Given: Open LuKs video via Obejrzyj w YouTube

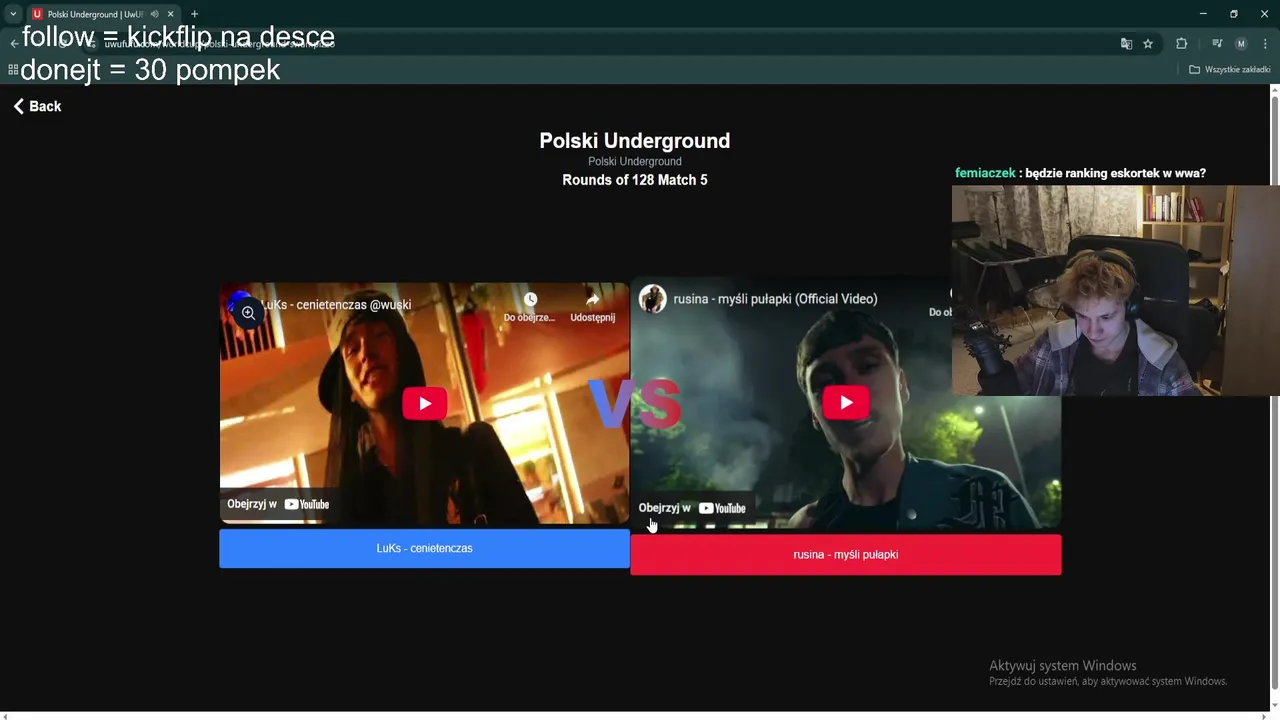Looking at the screenshot, I should (278, 504).
